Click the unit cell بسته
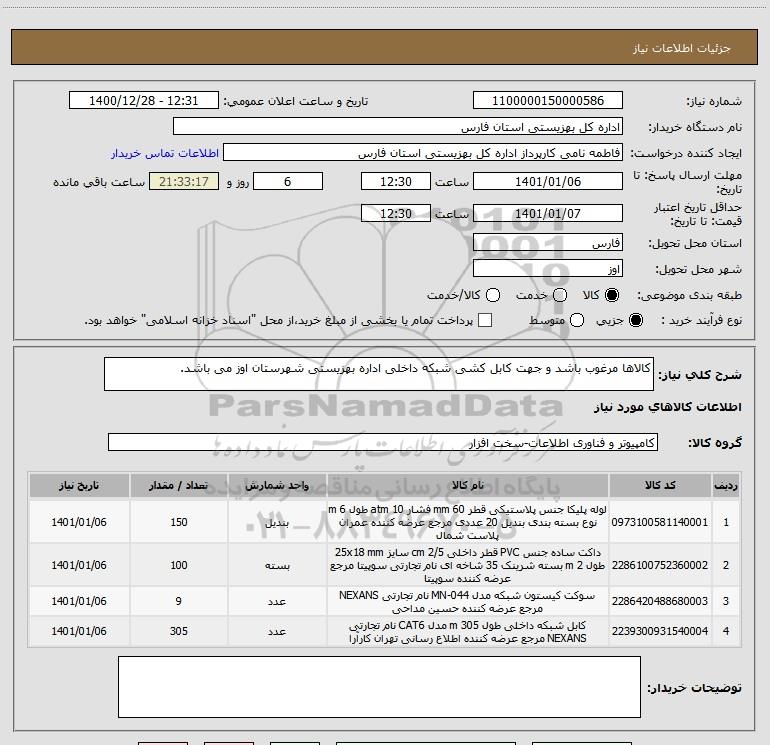770x745 pixels. point(277,565)
